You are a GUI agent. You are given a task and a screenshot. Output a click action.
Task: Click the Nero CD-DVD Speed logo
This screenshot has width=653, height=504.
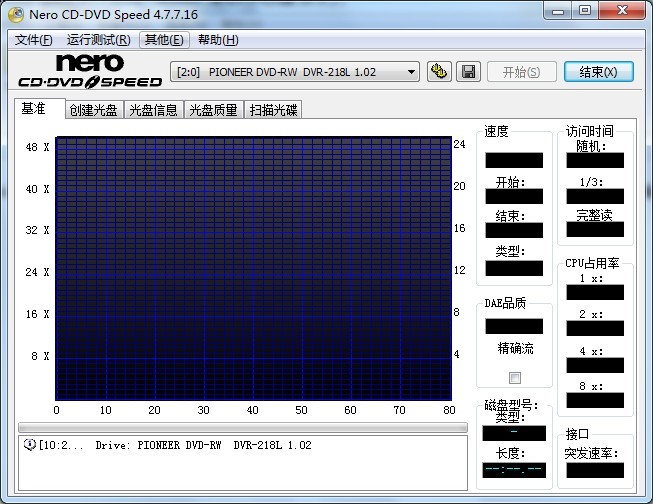coord(89,72)
